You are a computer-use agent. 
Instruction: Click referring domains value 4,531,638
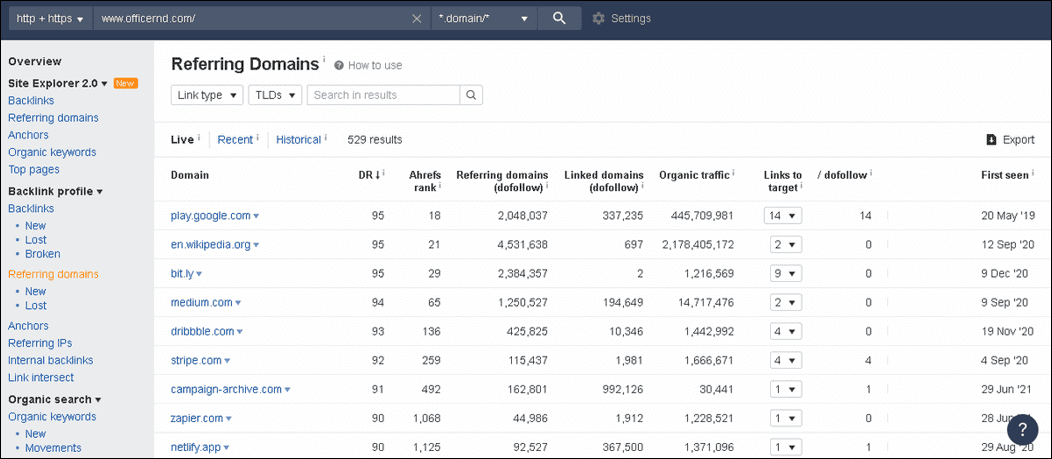click(522, 244)
